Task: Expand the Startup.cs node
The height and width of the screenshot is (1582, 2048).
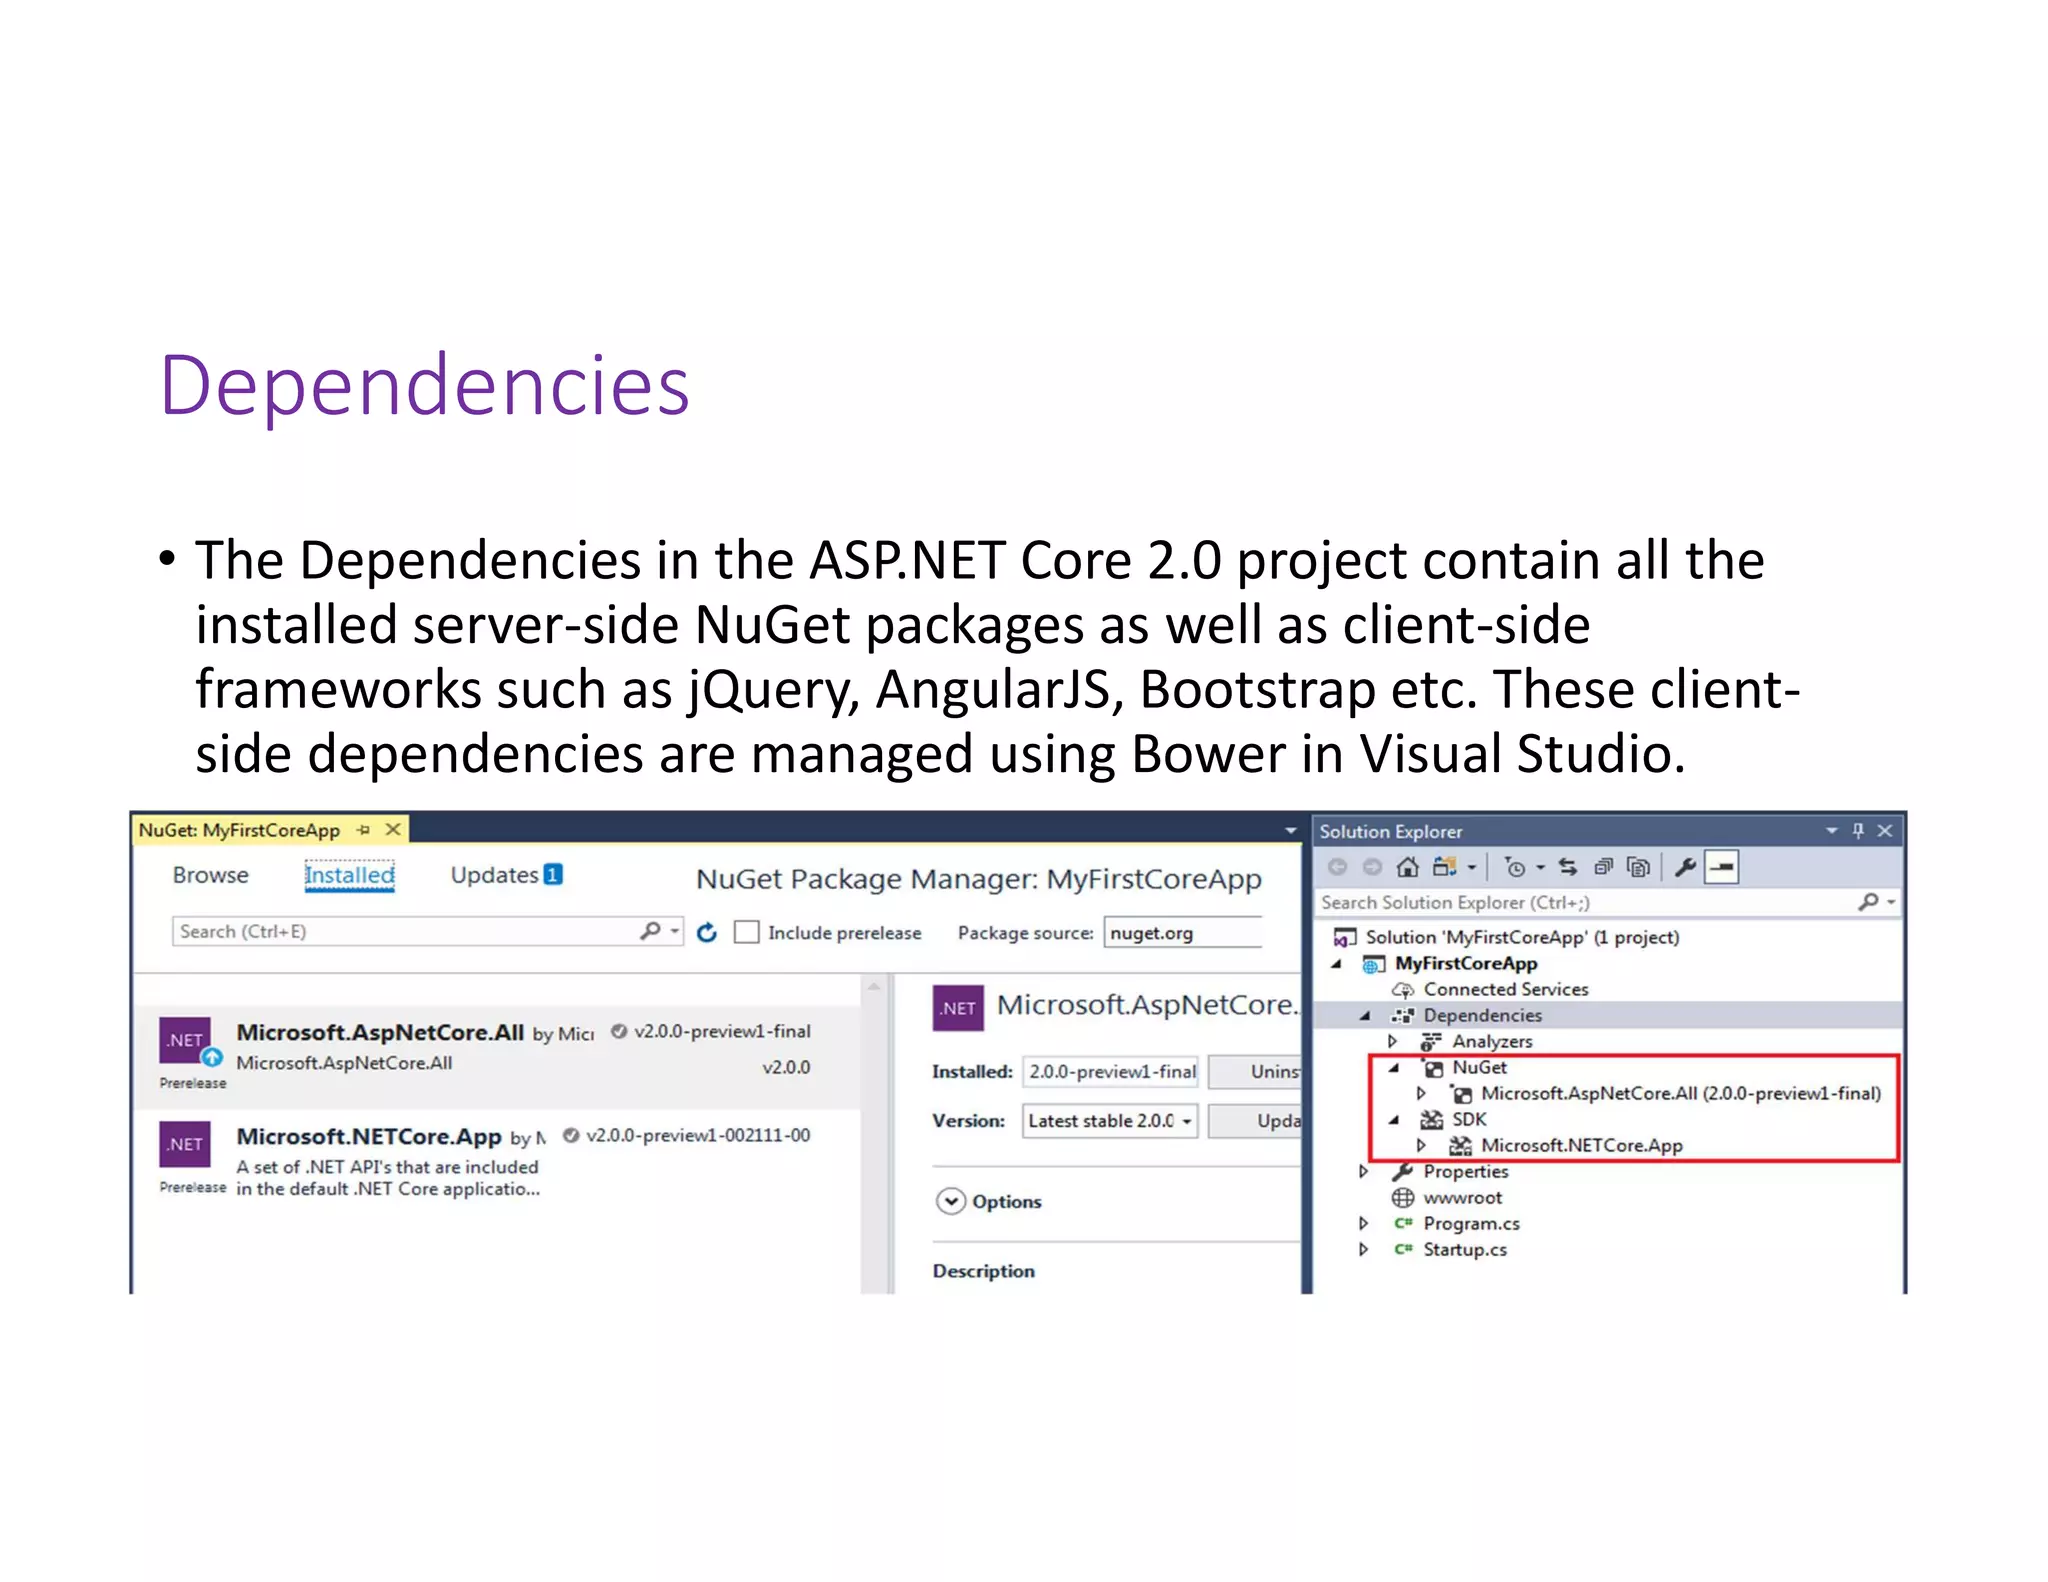Action: coord(1364,1249)
